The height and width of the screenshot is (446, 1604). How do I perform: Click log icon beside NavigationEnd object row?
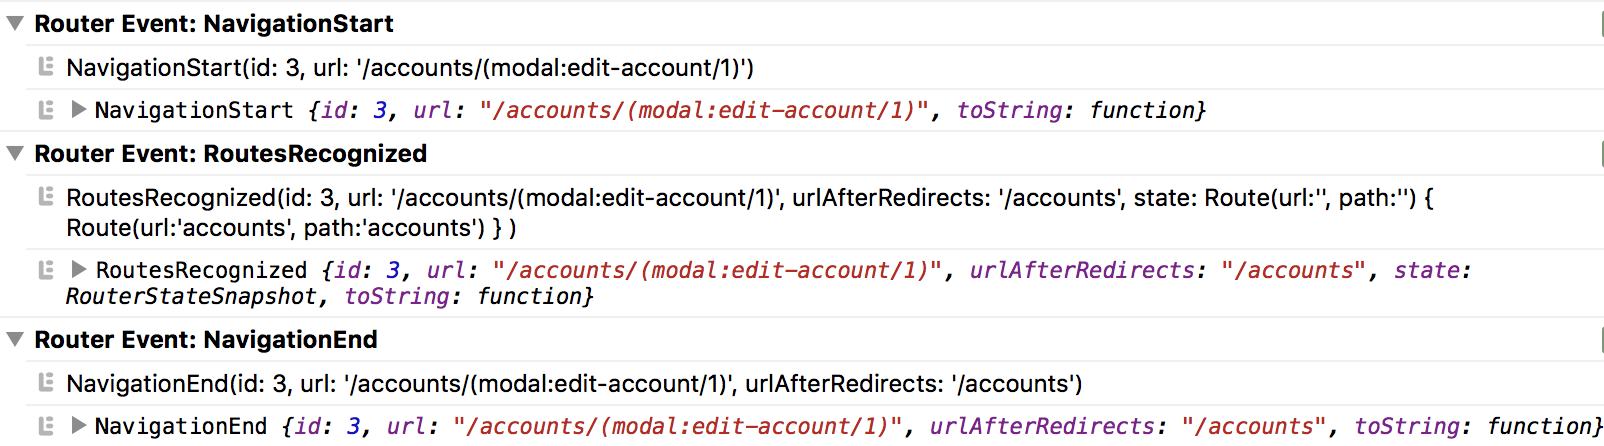click(x=45, y=425)
